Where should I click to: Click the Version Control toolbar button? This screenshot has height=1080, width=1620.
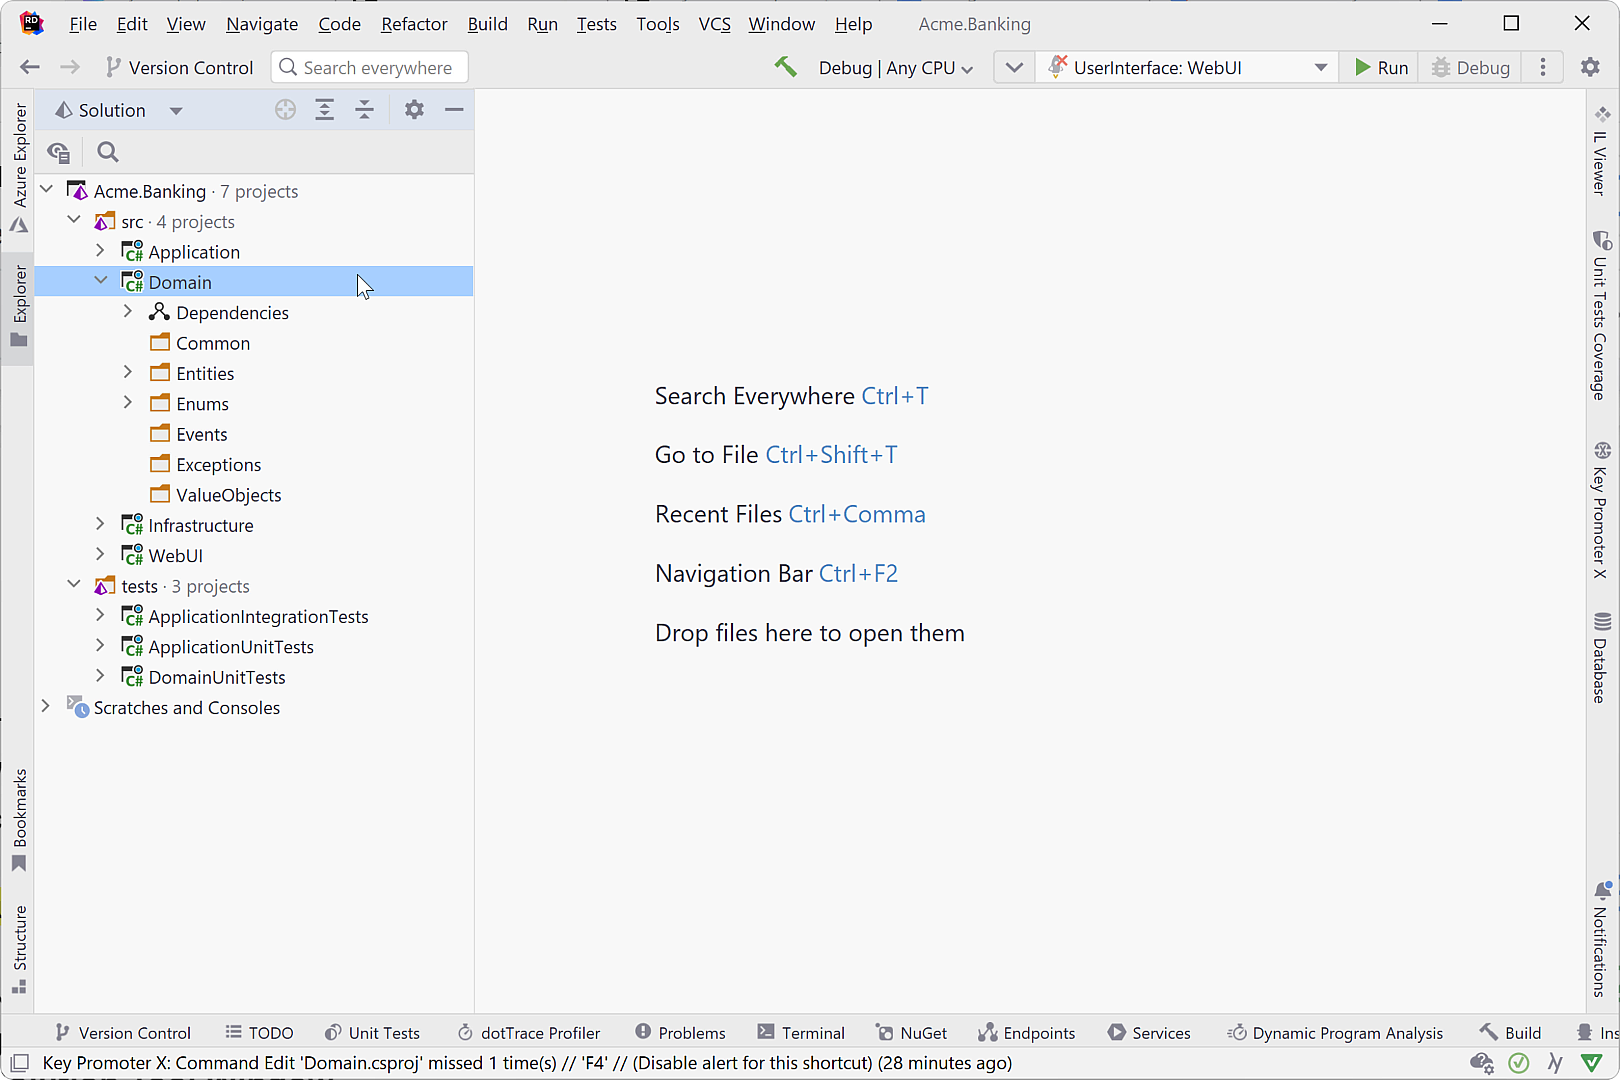(x=179, y=67)
